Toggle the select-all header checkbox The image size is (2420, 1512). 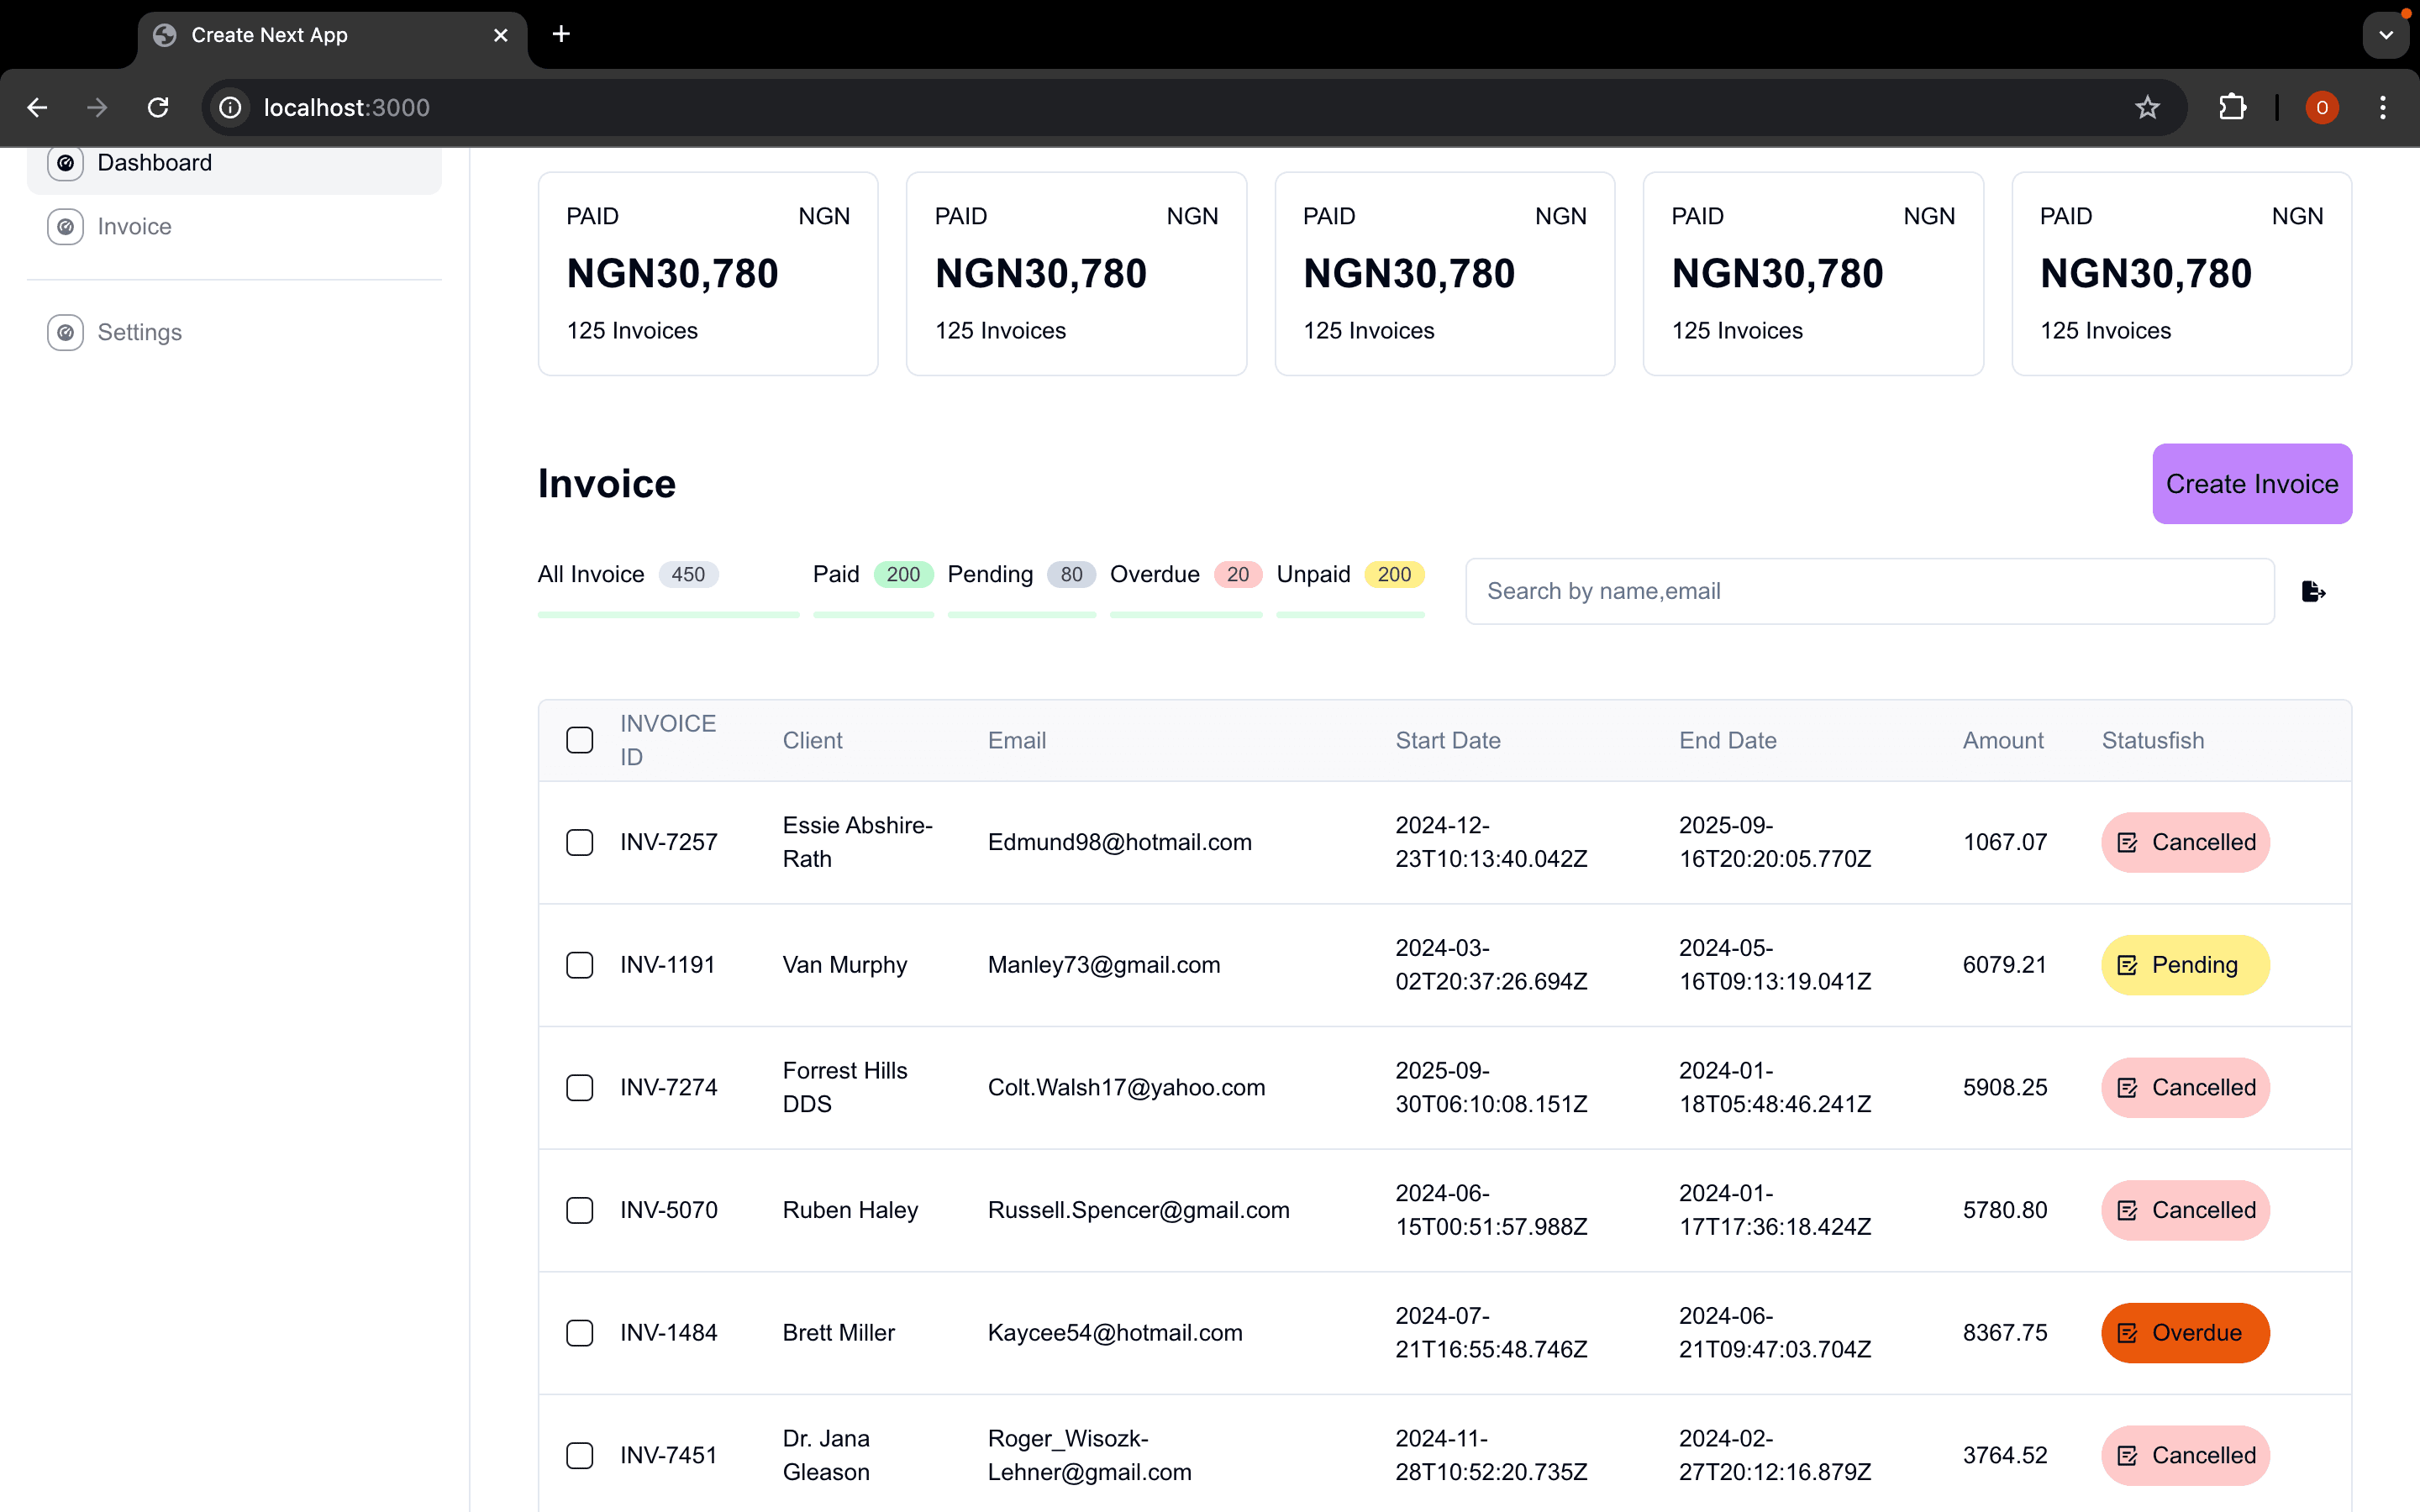pos(579,740)
